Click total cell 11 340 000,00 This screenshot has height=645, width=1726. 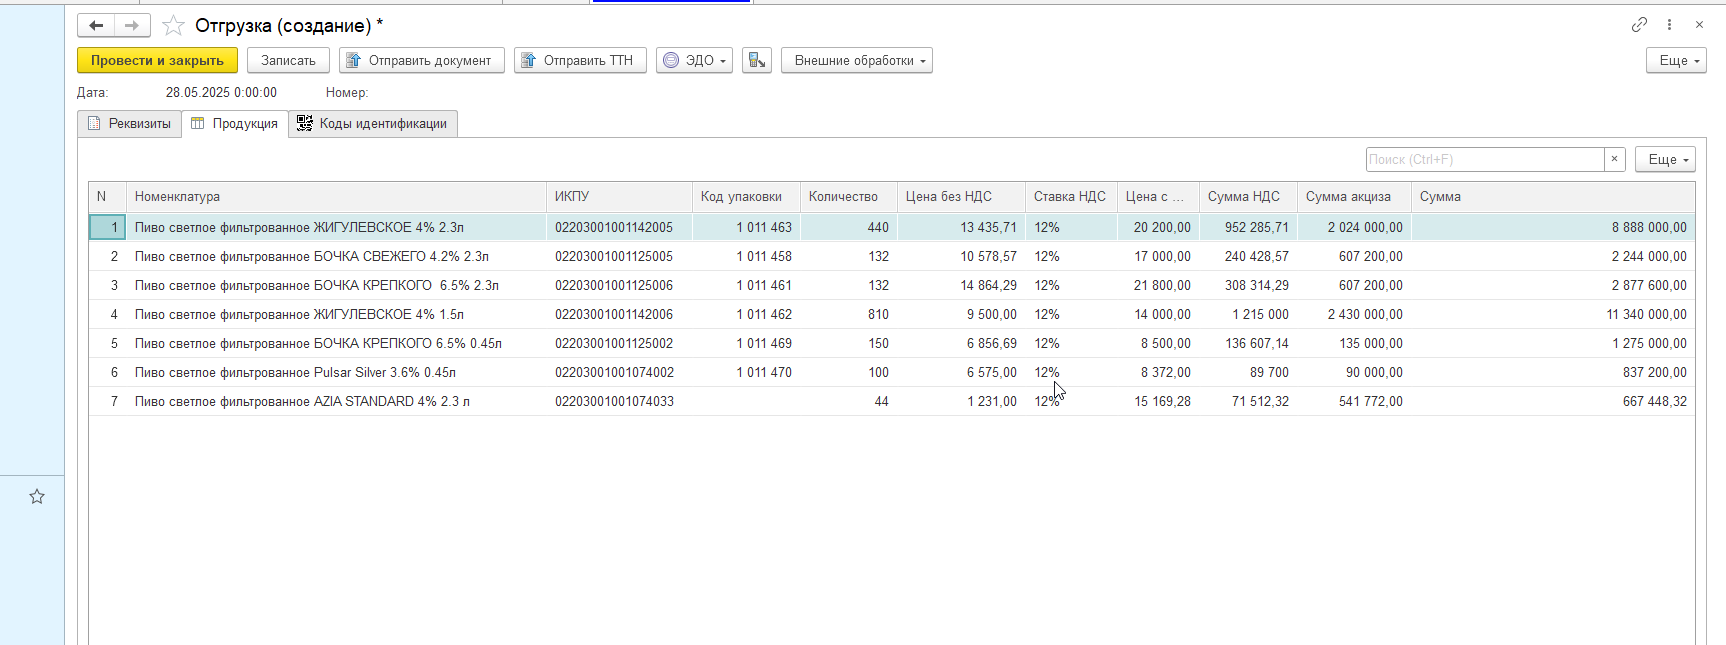[1553, 314]
